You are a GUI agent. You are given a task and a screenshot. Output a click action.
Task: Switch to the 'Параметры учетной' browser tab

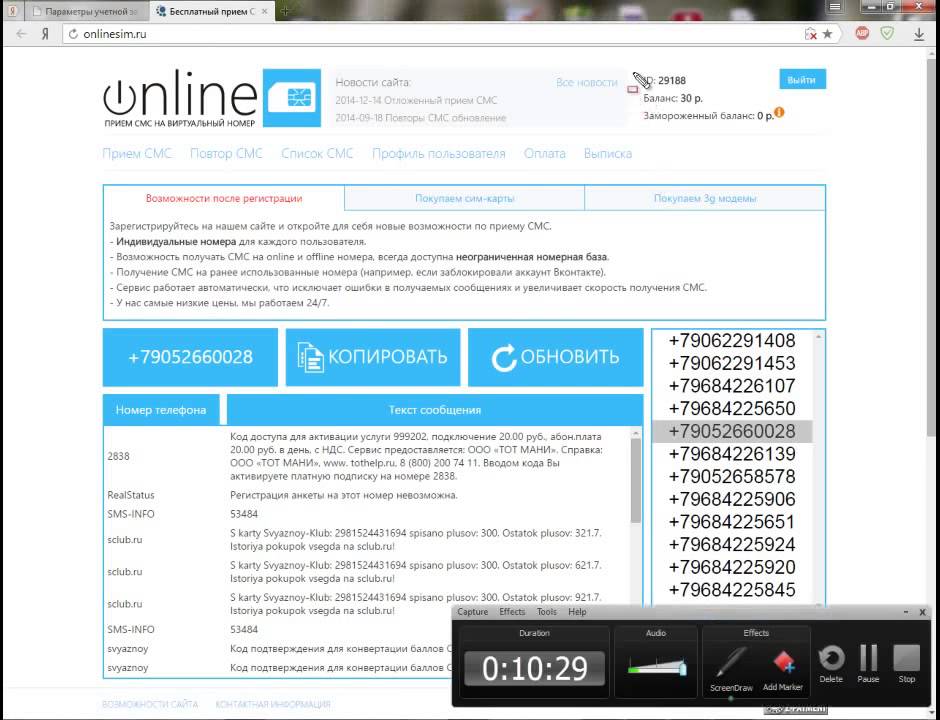(x=86, y=11)
